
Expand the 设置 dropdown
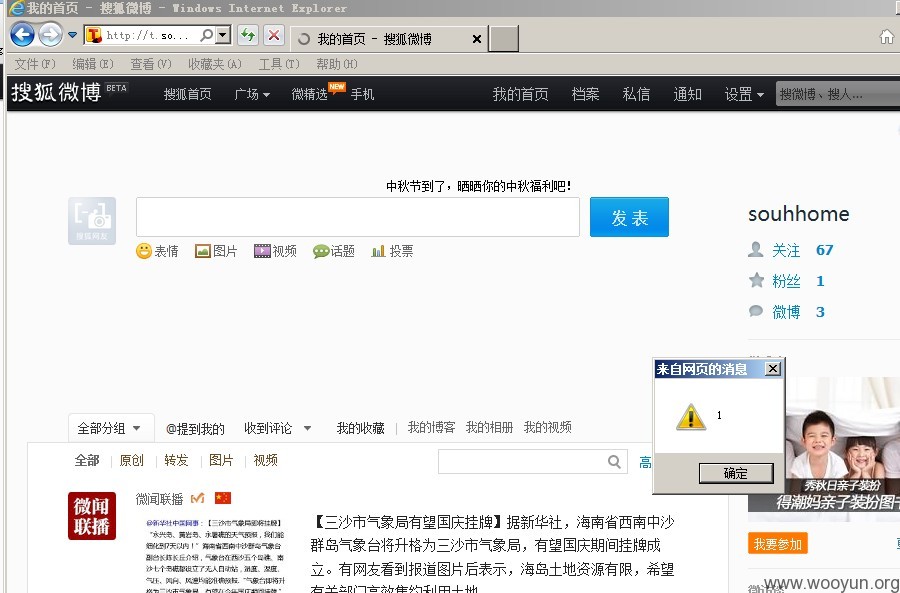pyautogui.click(x=744, y=94)
